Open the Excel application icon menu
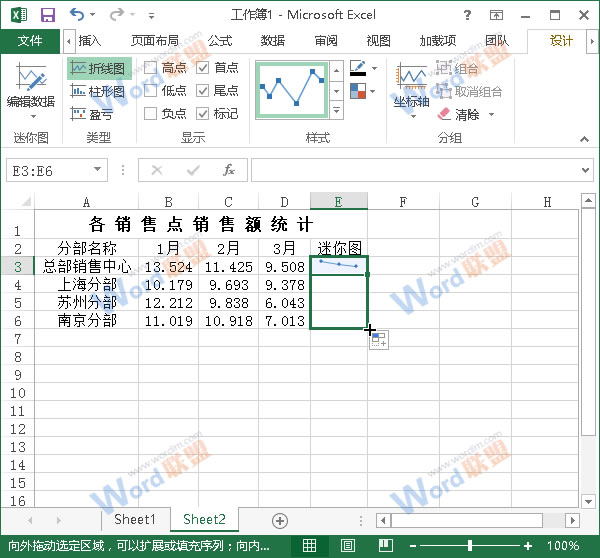600x558 pixels. (19, 15)
